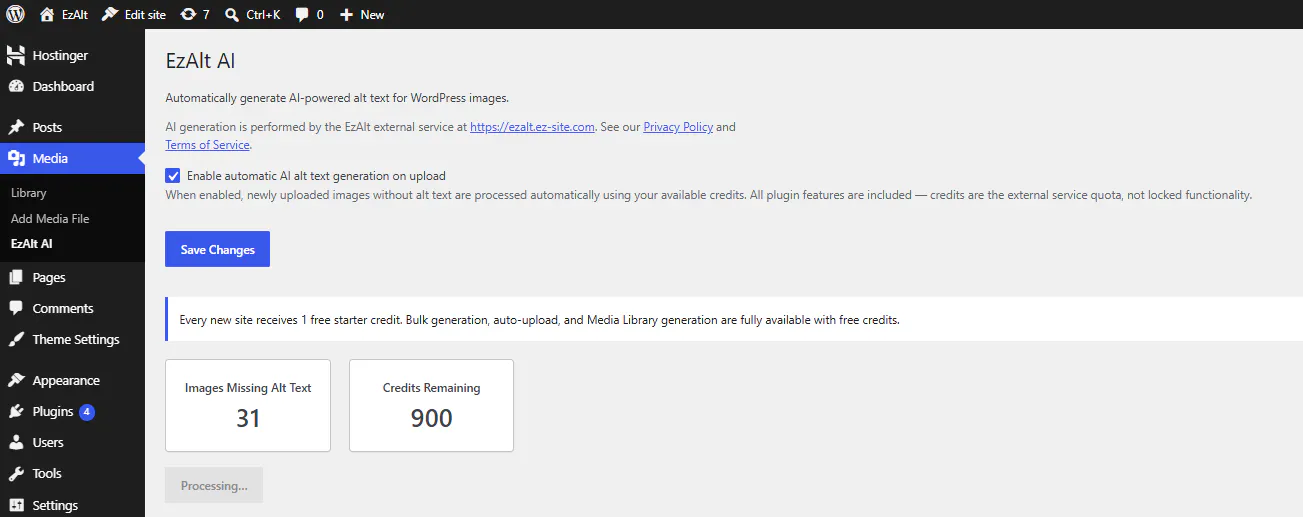Click Save Changes button

pyautogui.click(x=217, y=249)
